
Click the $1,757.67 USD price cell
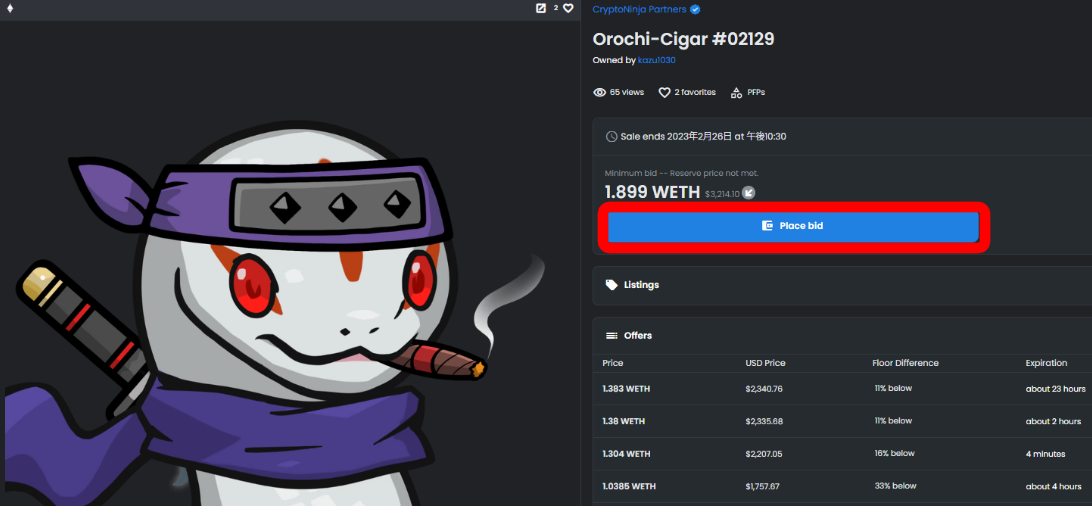point(763,486)
